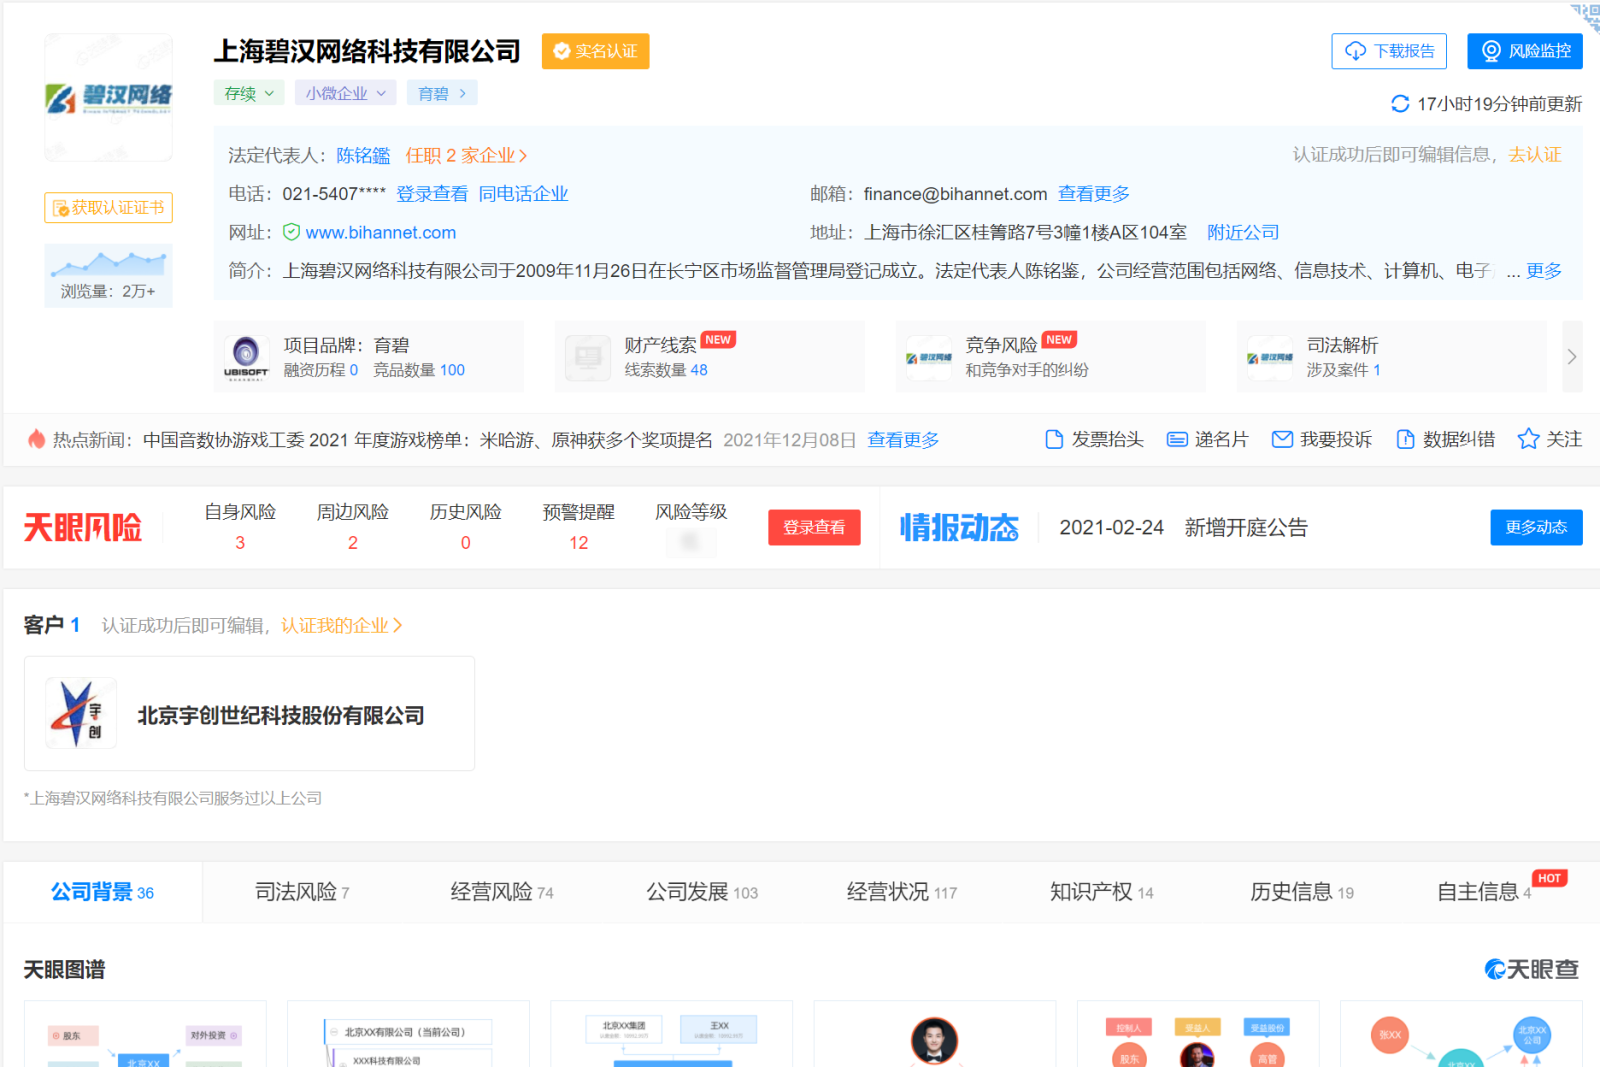Click the 发票抬头 invoice icon
This screenshot has height=1067, width=1600.
pyautogui.click(x=1054, y=439)
